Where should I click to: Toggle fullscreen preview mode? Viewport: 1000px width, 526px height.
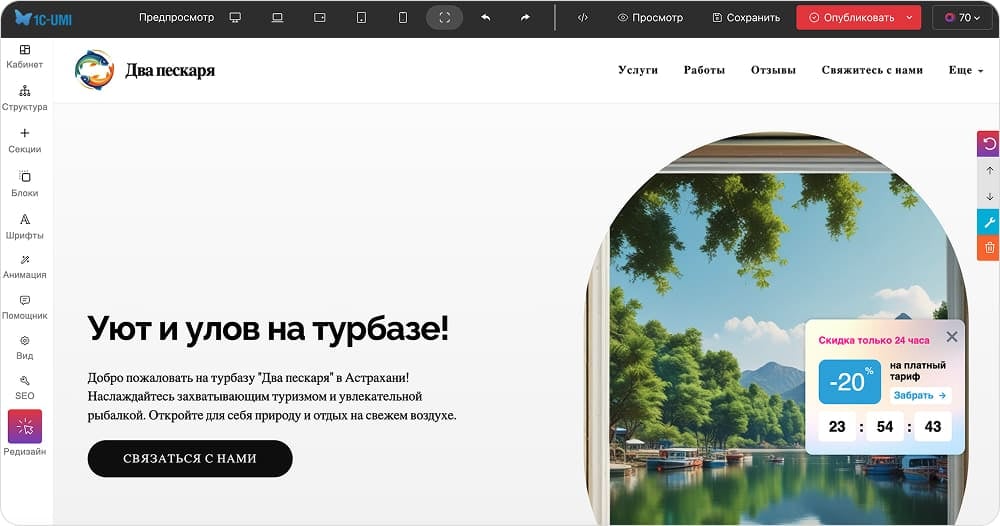445,18
